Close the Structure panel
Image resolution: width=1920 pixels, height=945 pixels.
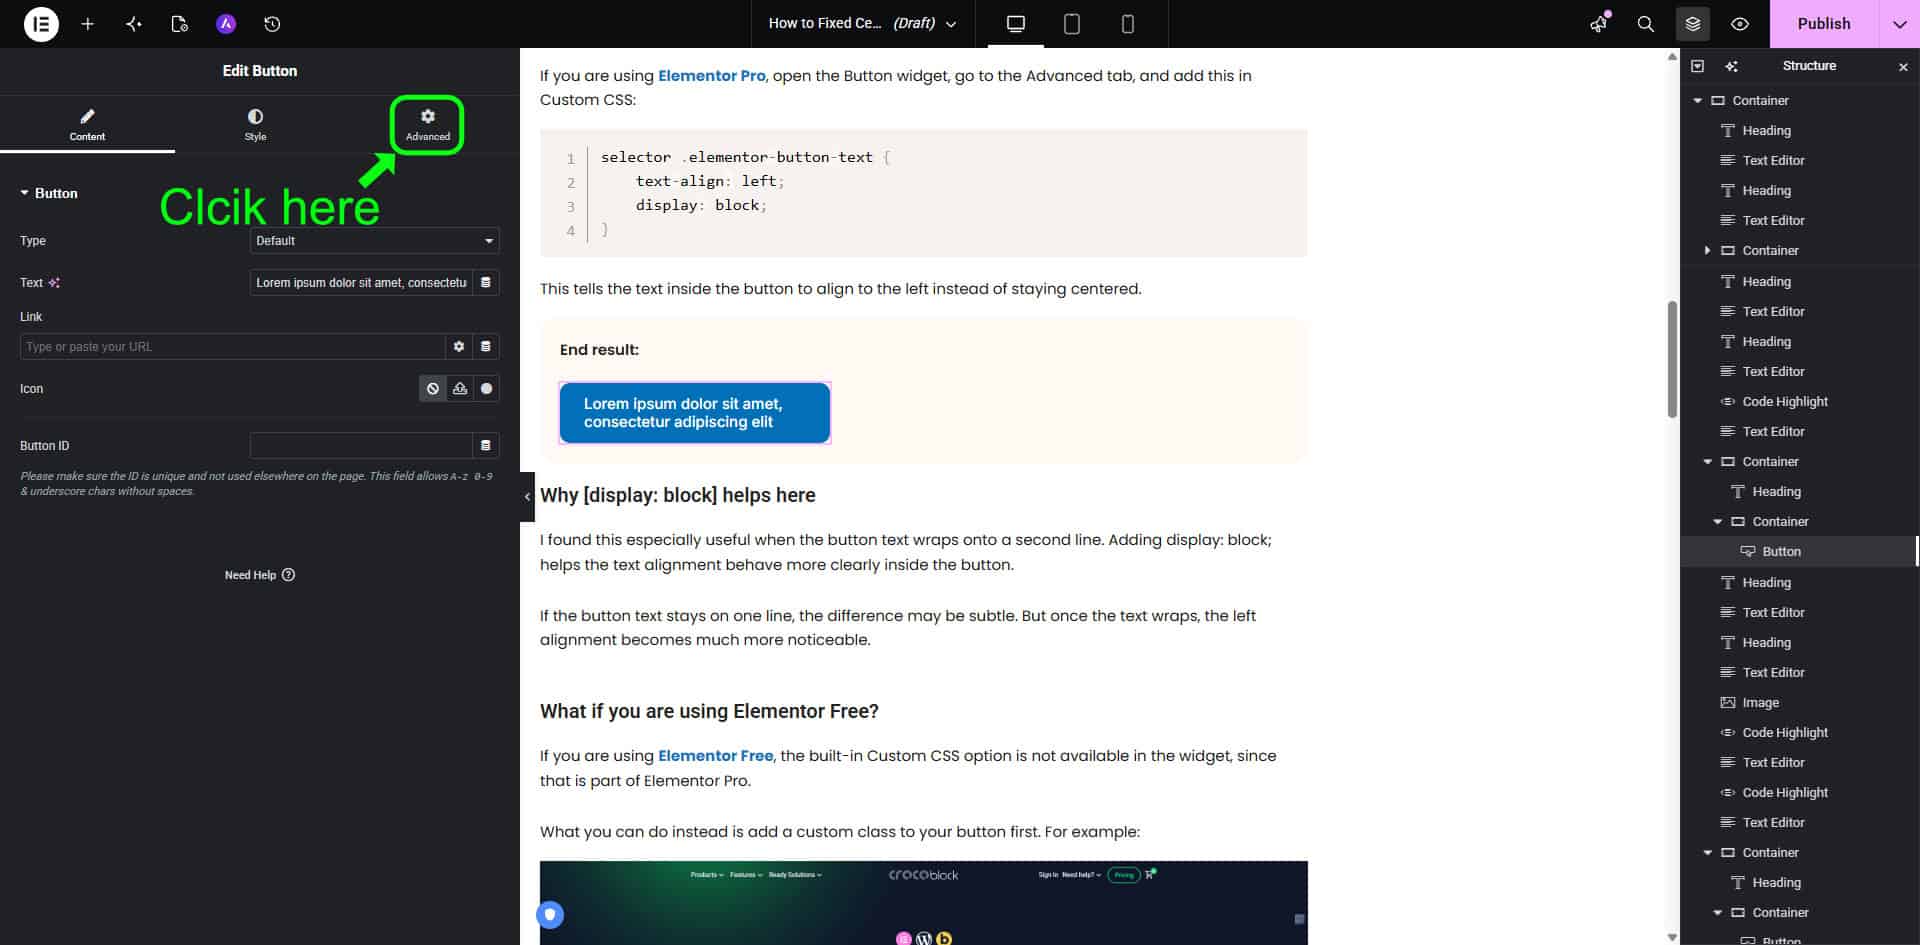coord(1903,66)
